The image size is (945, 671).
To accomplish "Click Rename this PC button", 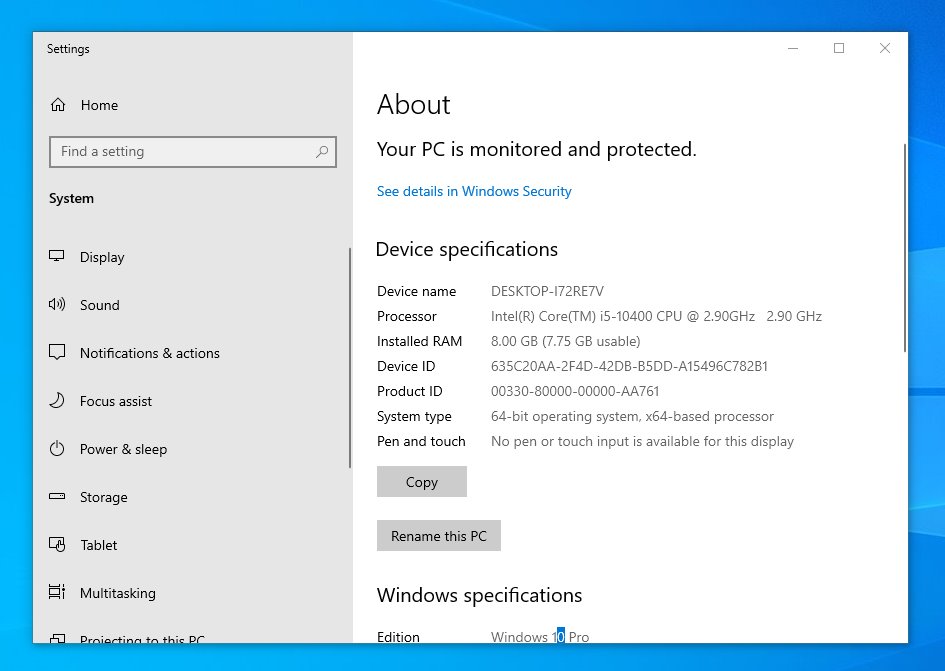I will coord(439,535).
